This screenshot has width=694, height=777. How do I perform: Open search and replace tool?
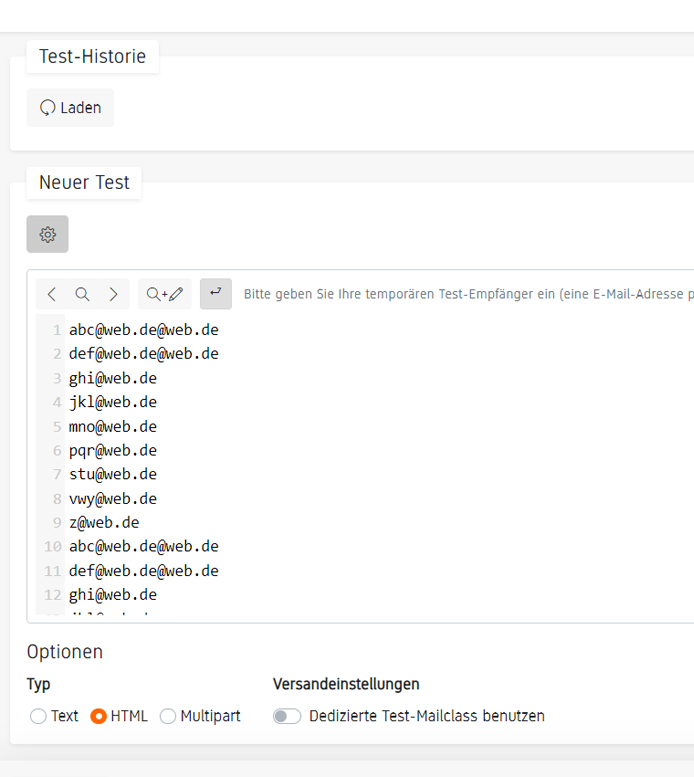coord(164,294)
